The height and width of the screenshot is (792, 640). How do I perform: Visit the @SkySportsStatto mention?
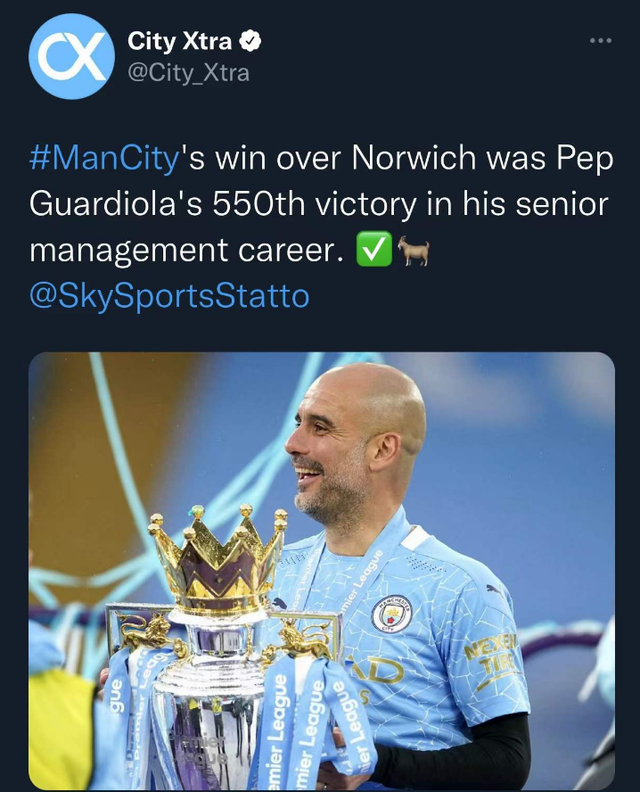169,296
